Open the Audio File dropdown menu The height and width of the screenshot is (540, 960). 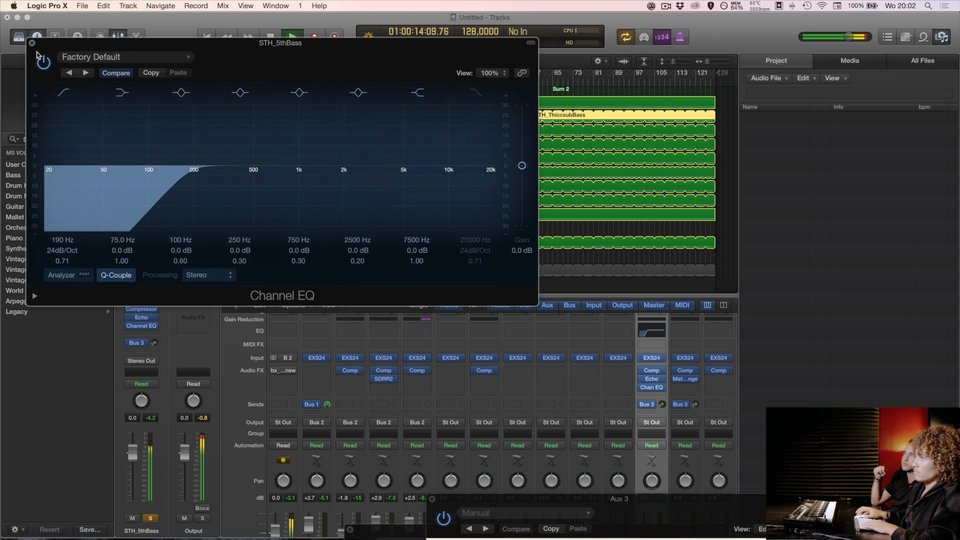(769, 78)
